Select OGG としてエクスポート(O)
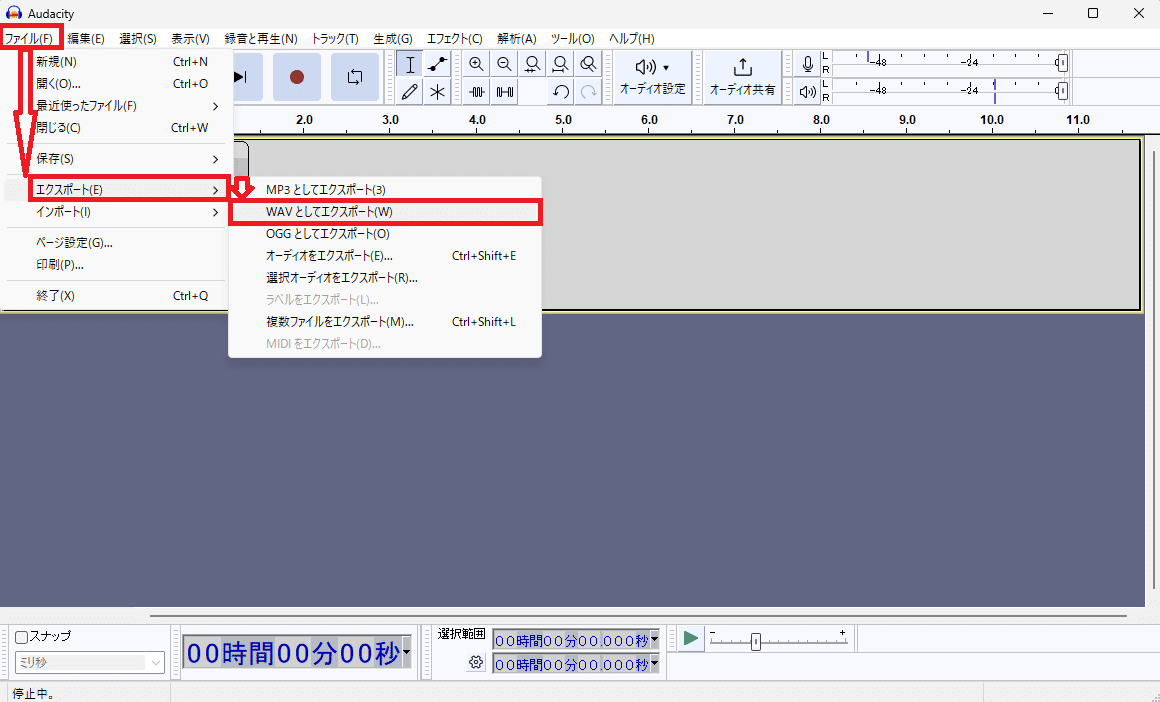This screenshot has height=702, width=1160. click(x=385, y=234)
